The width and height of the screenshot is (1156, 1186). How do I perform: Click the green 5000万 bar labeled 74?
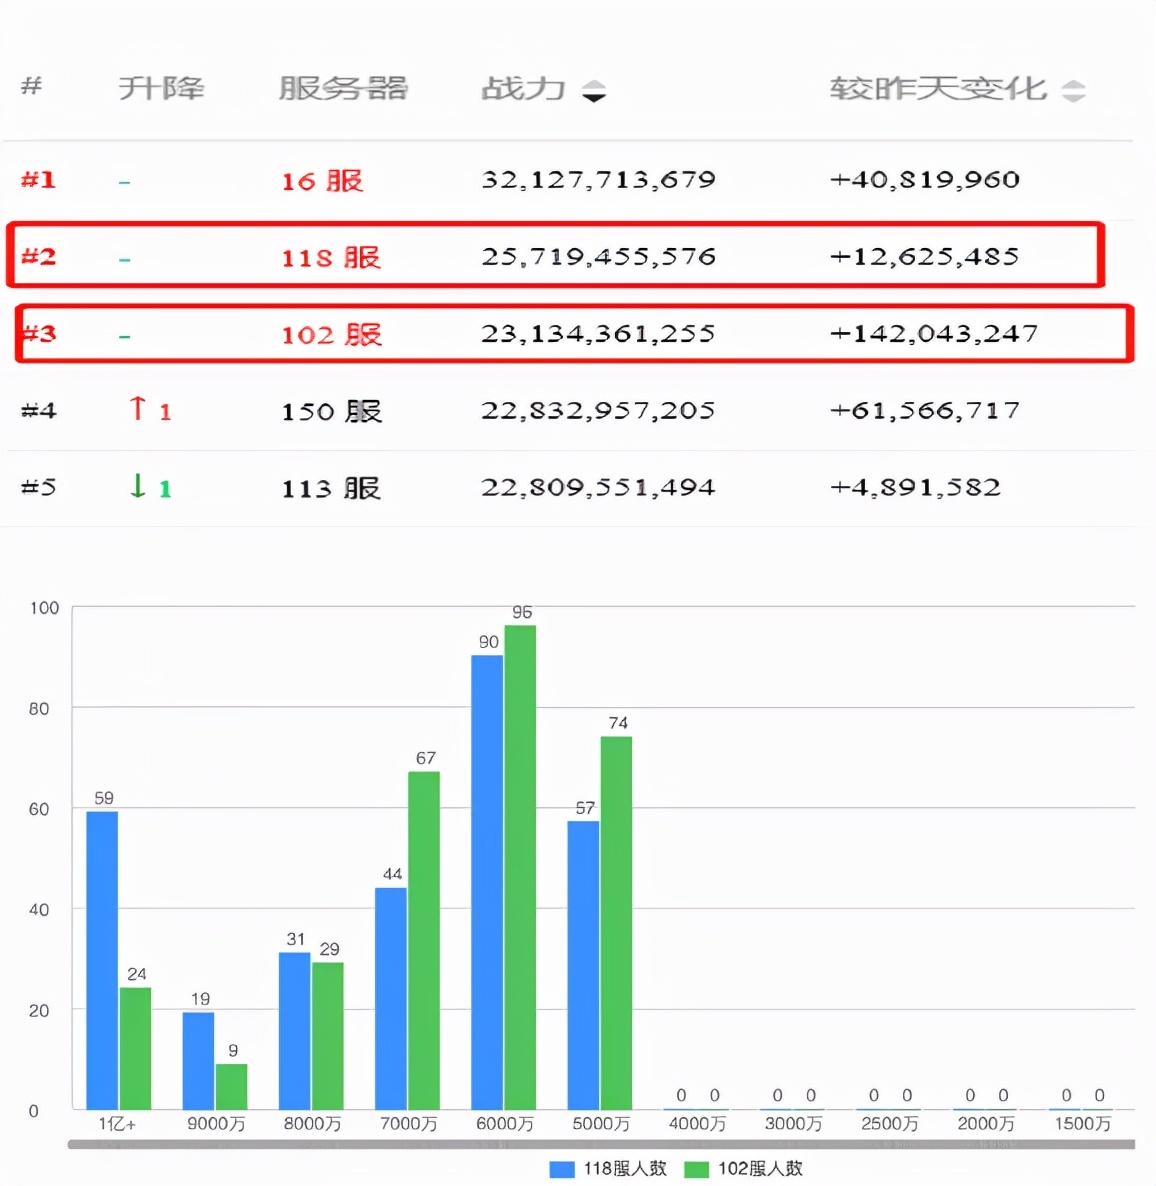pyautogui.click(x=617, y=924)
